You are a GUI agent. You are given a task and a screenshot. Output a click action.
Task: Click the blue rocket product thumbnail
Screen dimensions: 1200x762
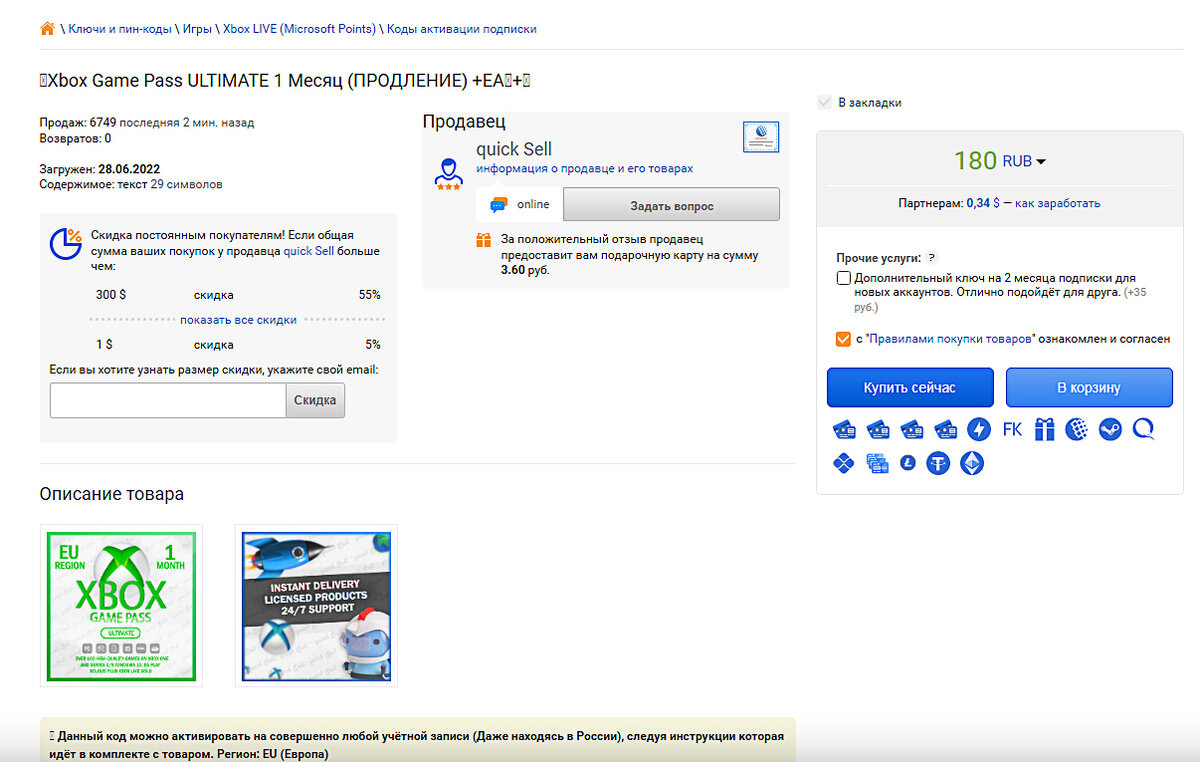(316, 606)
